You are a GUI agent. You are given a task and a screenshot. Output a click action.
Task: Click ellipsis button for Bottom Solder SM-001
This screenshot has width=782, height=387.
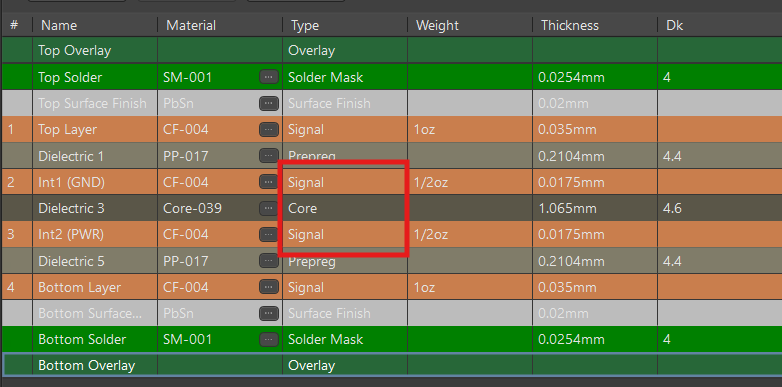click(269, 339)
